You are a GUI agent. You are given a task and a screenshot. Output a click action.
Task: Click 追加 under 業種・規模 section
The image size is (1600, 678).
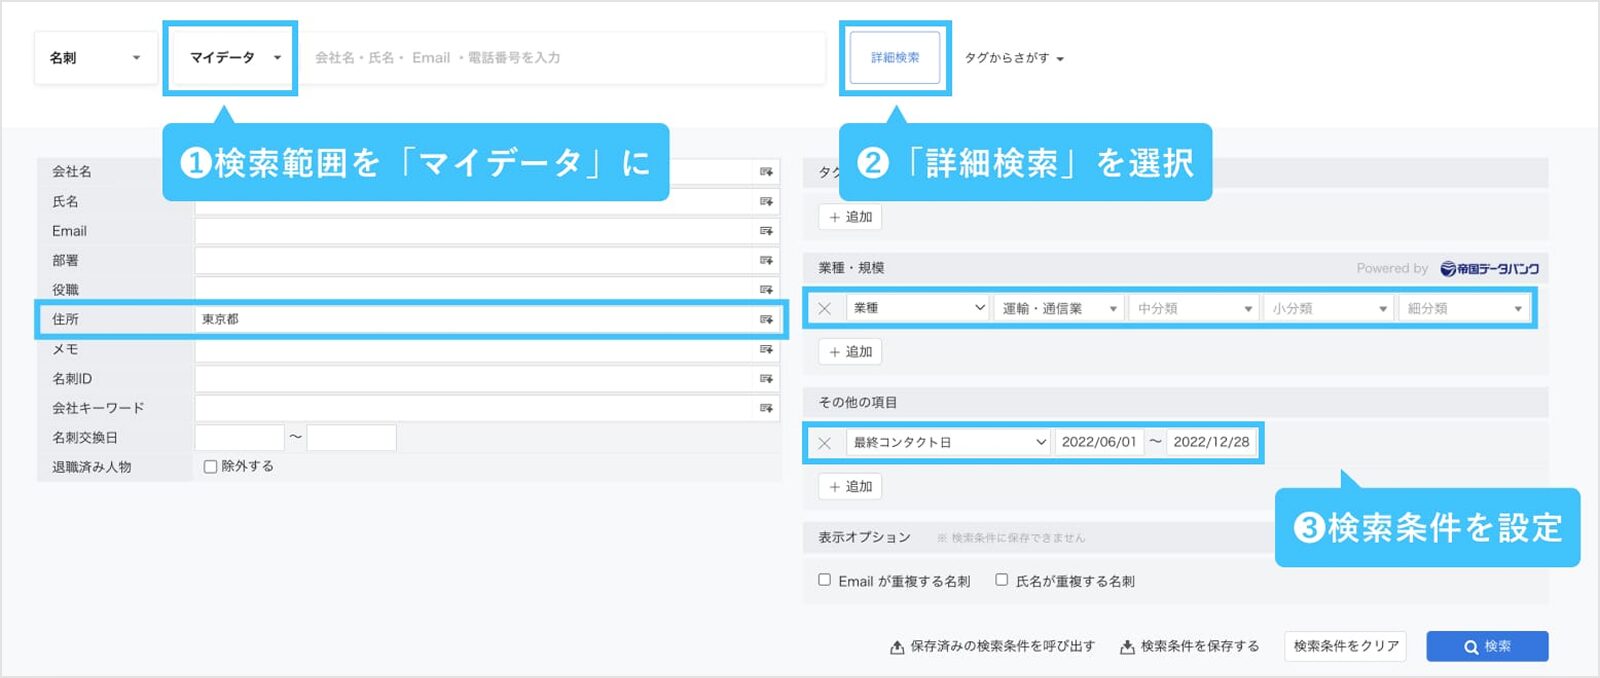coord(851,352)
